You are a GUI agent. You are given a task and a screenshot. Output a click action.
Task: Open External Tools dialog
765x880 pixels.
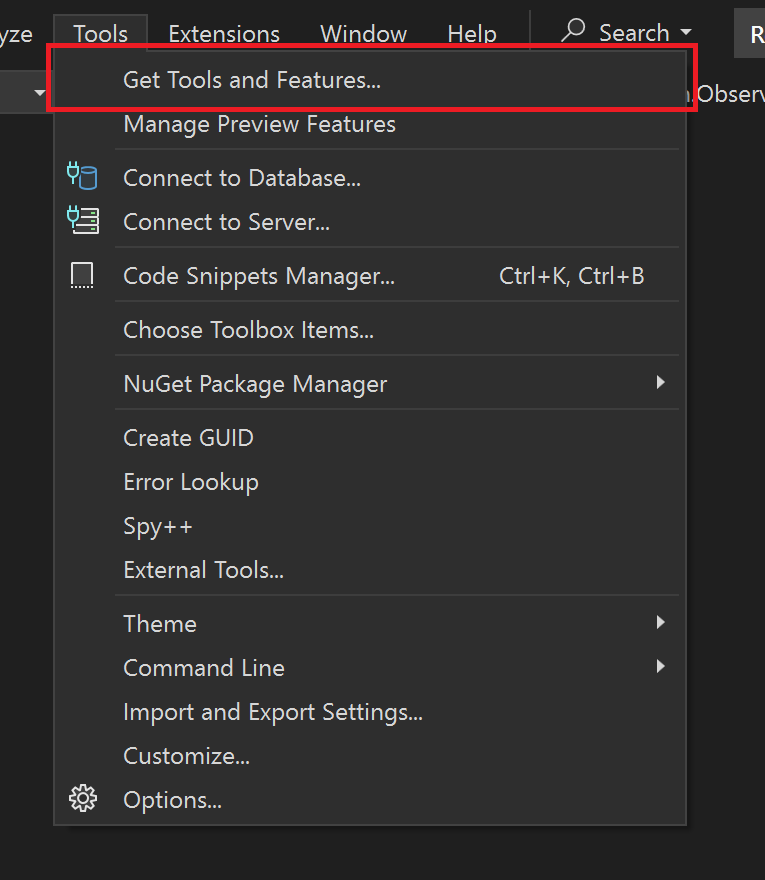(370, 570)
